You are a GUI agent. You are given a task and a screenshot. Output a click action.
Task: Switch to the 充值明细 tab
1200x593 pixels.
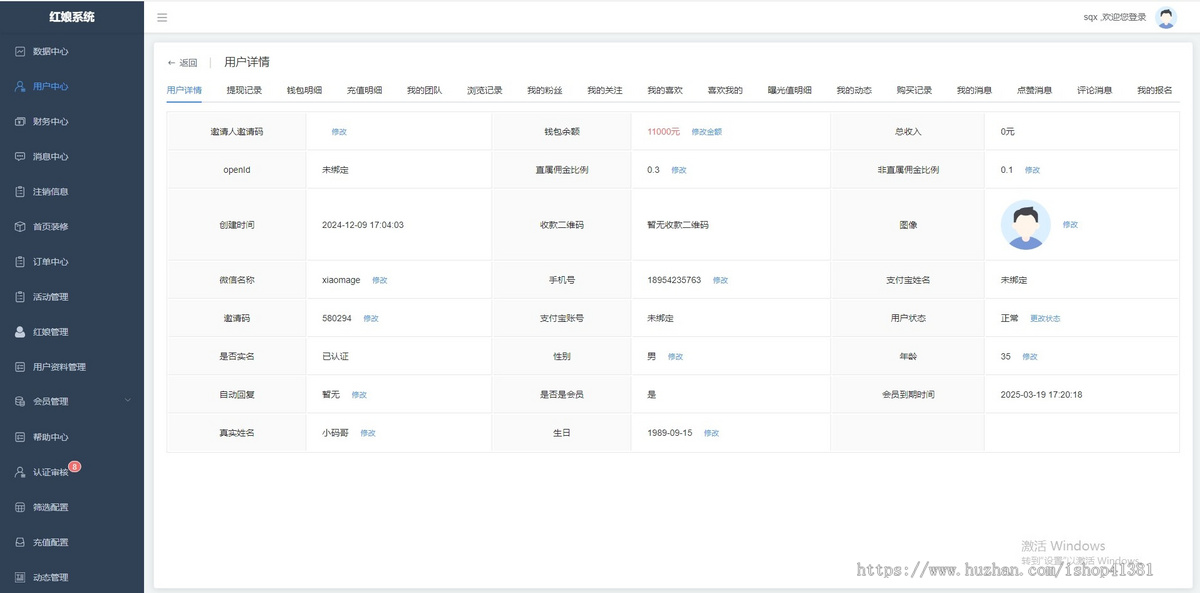[x=364, y=90]
